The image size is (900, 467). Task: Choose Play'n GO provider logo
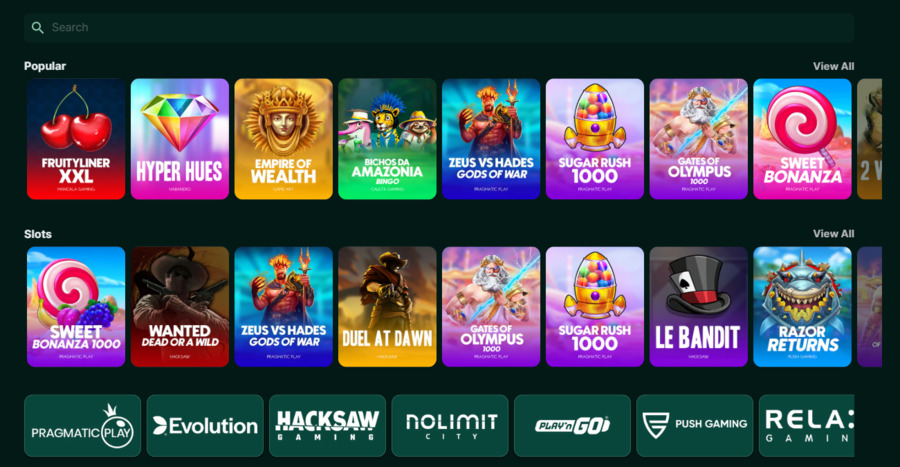click(x=572, y=426)
